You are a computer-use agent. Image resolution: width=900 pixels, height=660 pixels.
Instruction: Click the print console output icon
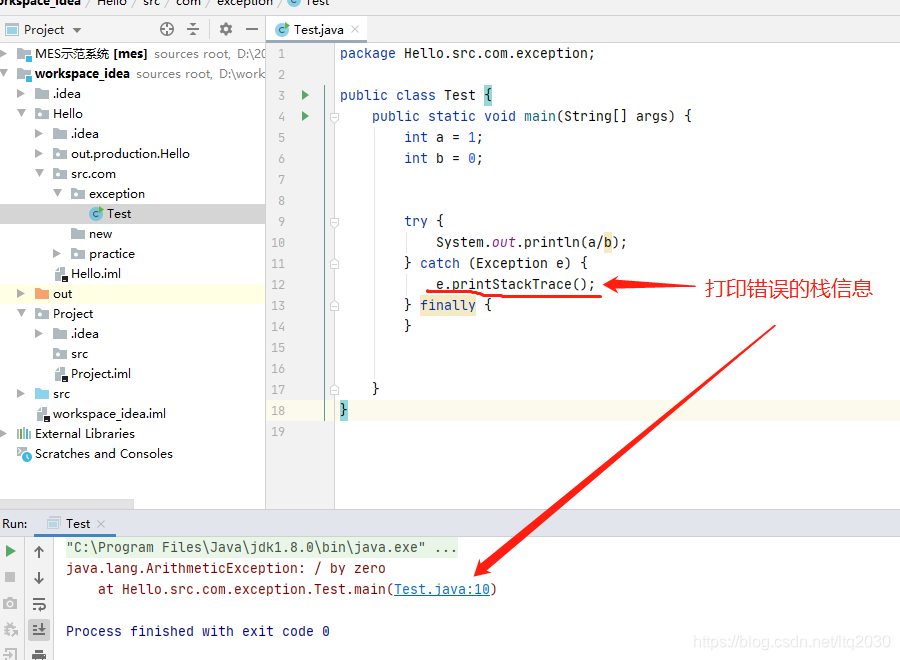tap(39, 654)
